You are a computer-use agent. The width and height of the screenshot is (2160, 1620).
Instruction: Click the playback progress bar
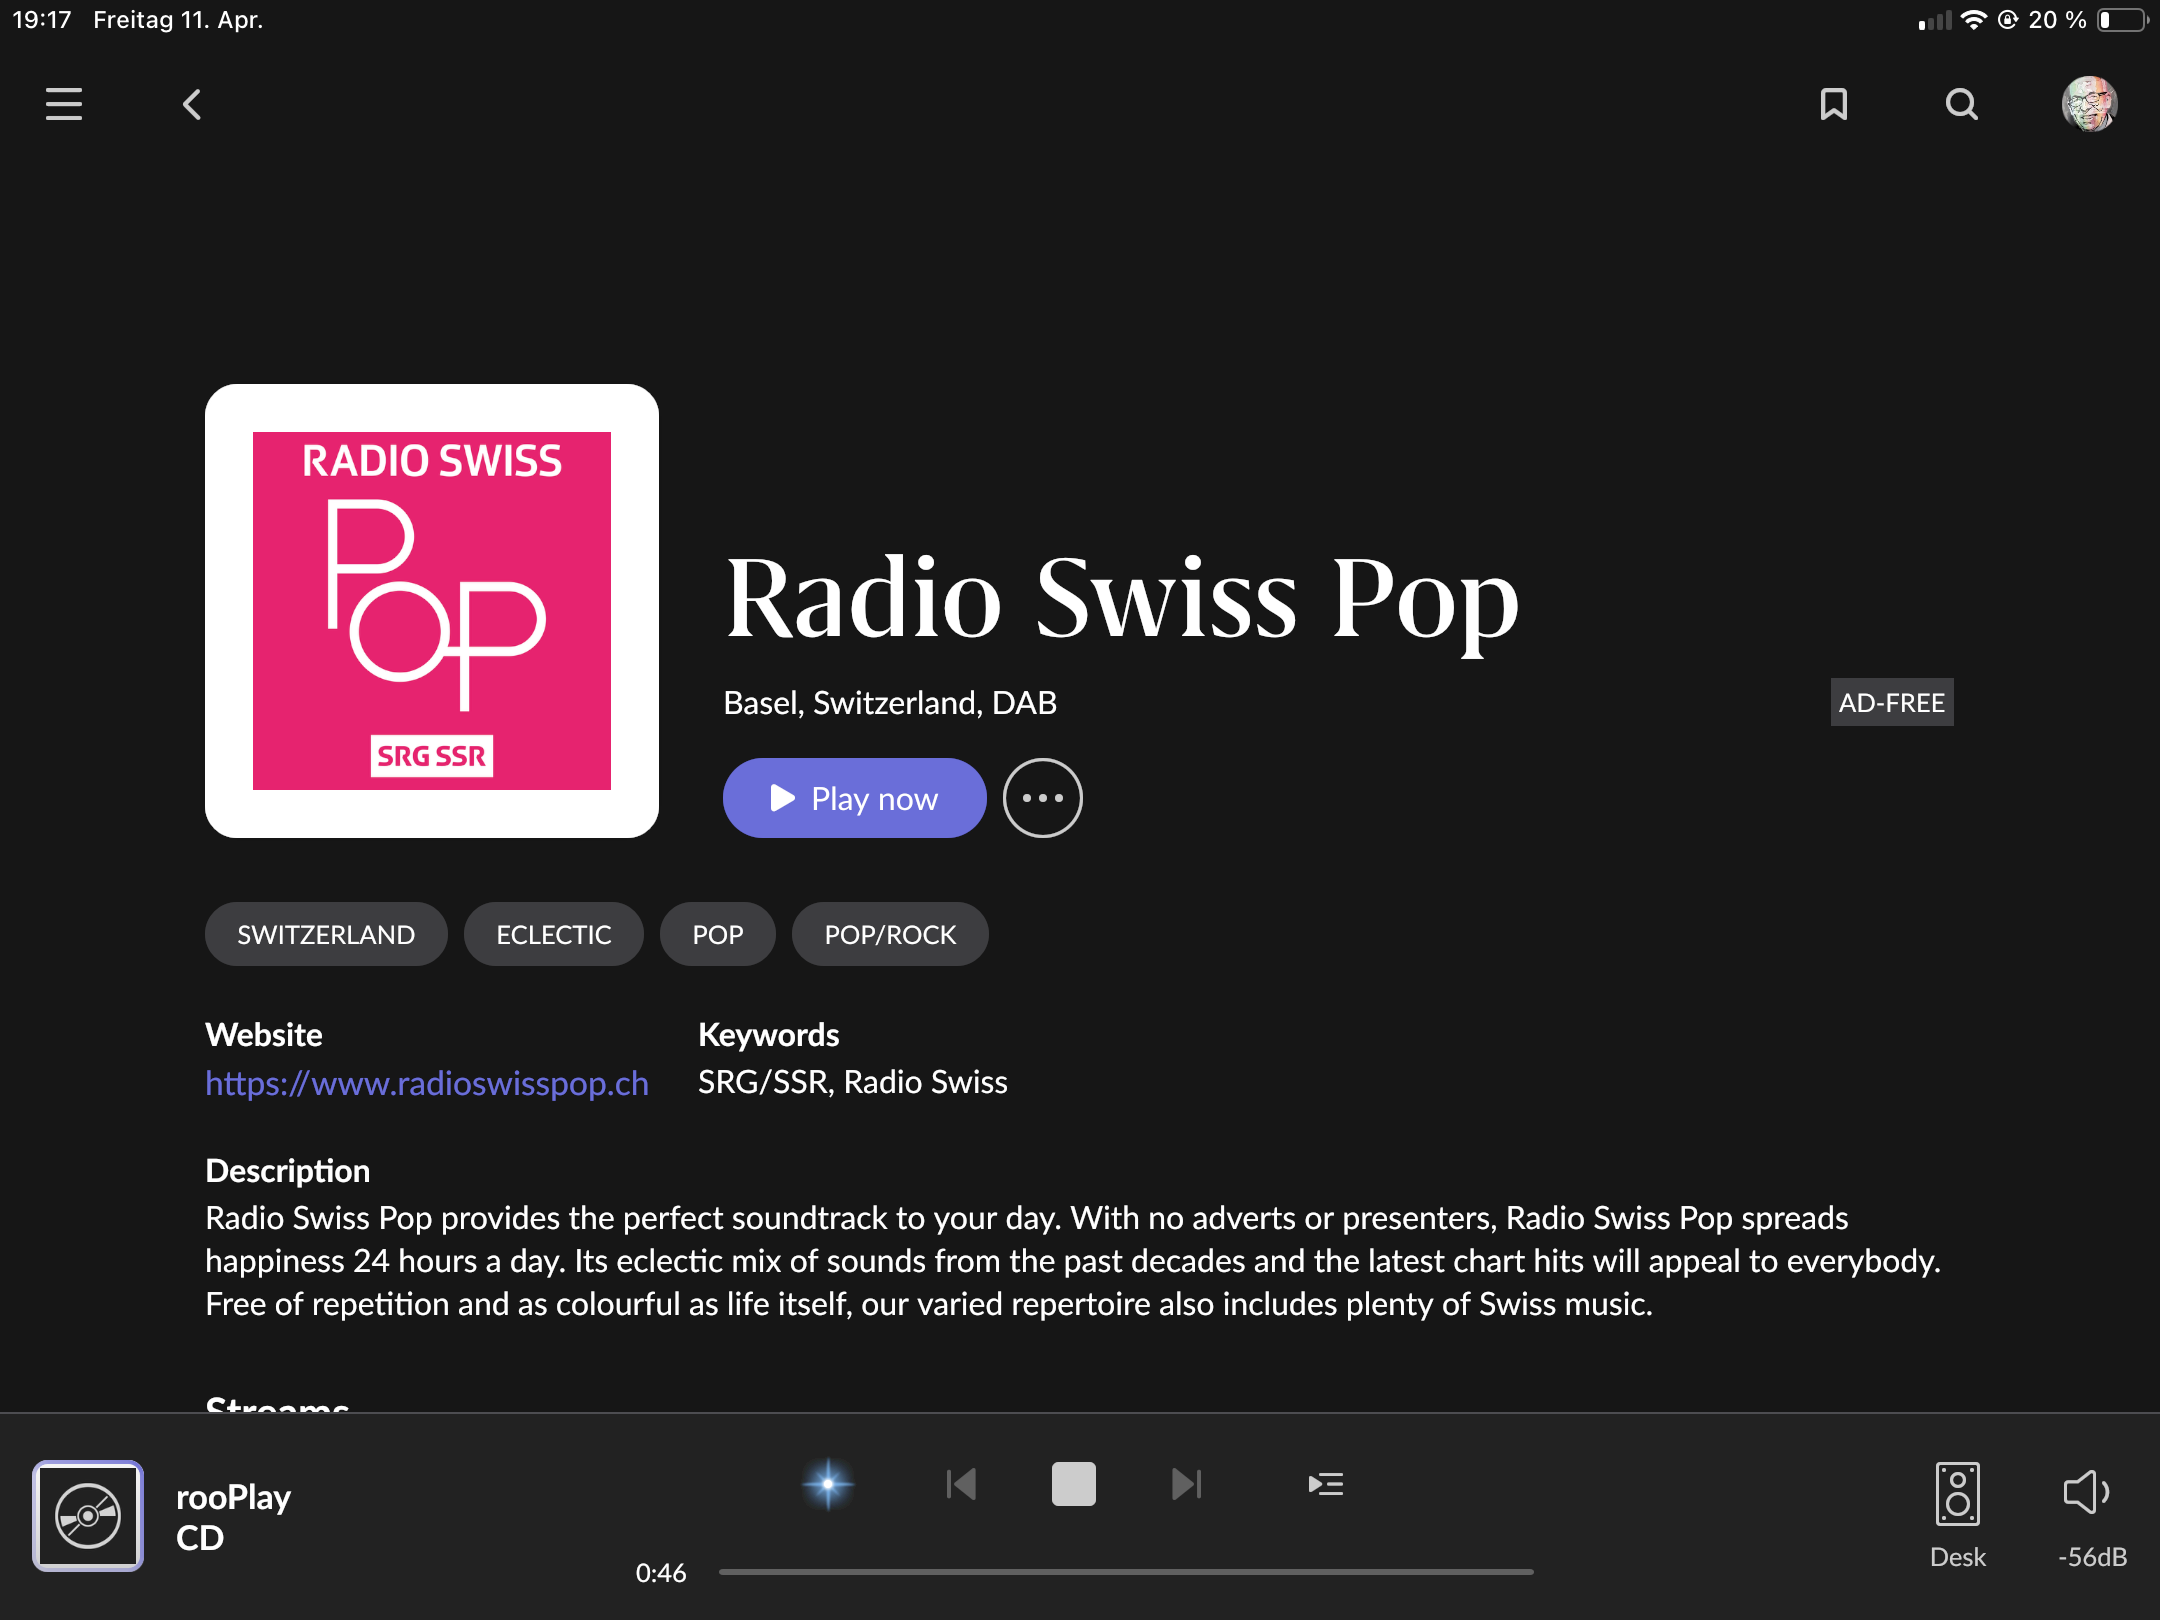pos(1126,1572)
